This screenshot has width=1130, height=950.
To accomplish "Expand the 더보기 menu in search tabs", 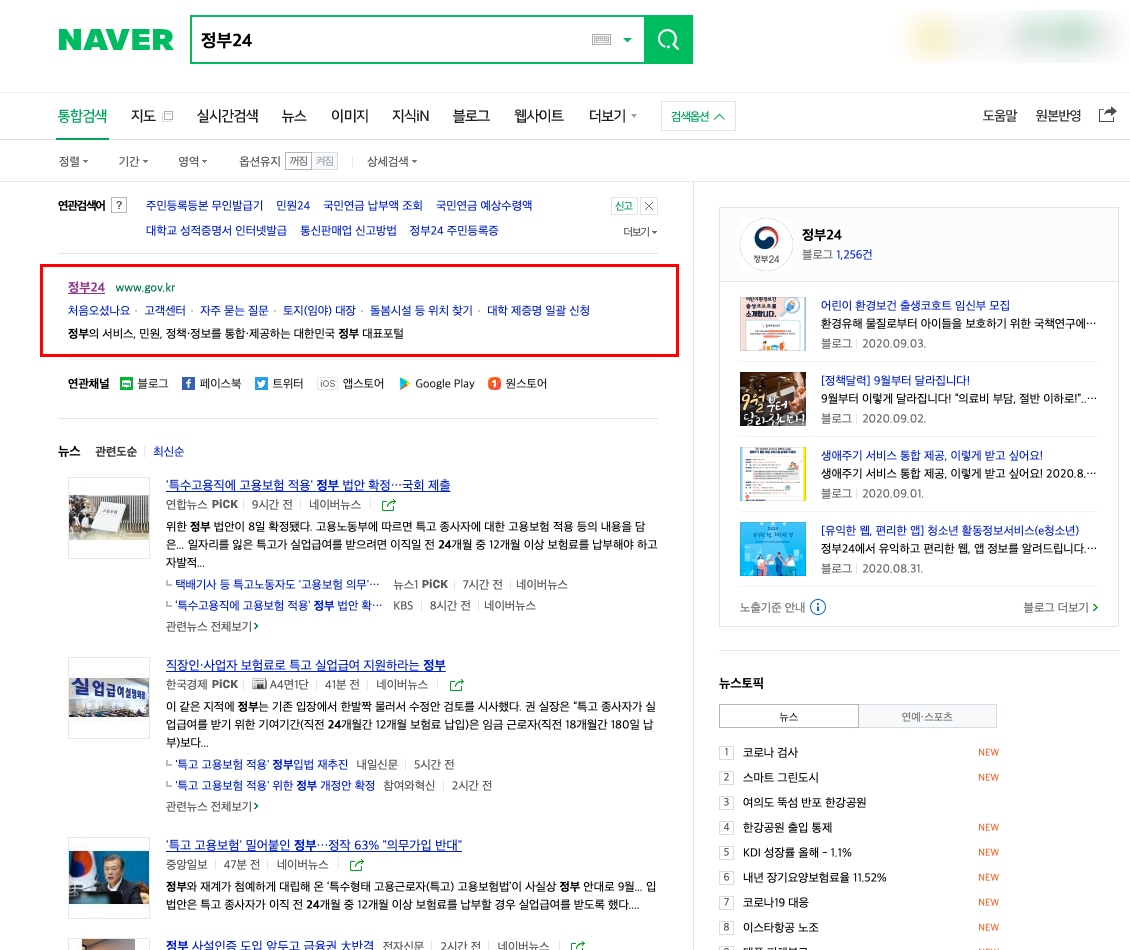I will 613,116.
